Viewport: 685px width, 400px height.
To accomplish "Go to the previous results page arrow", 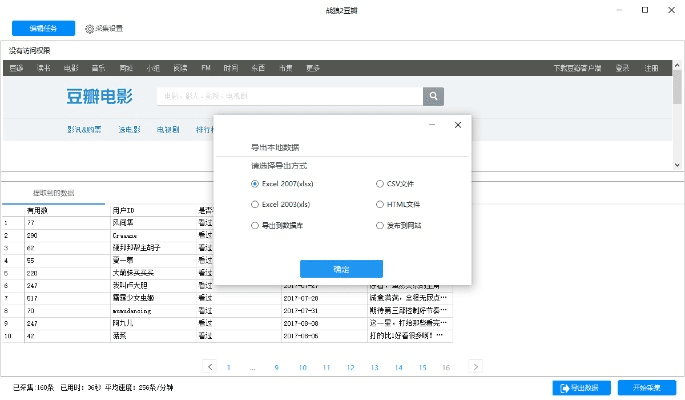I will 210,366.
